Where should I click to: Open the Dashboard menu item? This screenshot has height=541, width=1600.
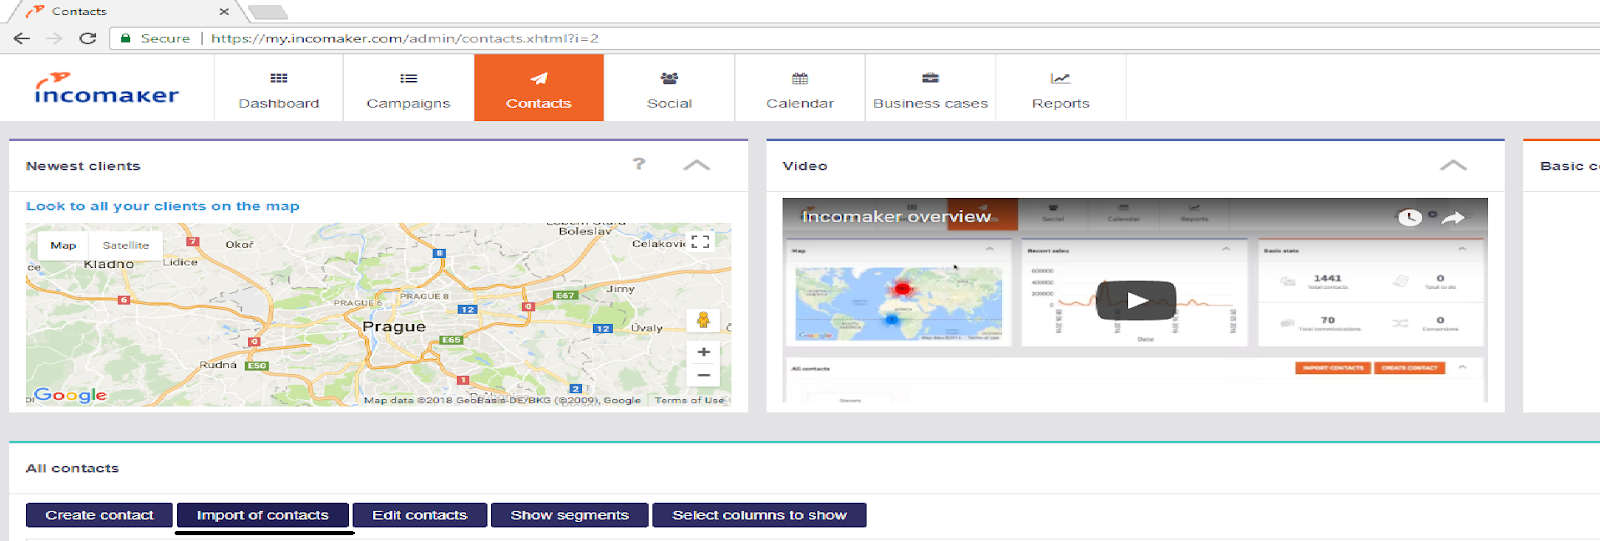[x=279, y=88]
